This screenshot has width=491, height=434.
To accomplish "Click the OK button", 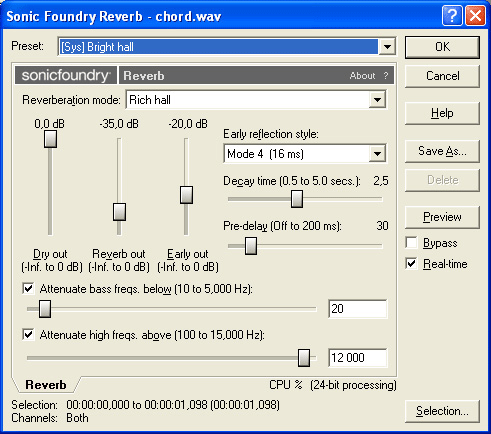I will point(442,47).
